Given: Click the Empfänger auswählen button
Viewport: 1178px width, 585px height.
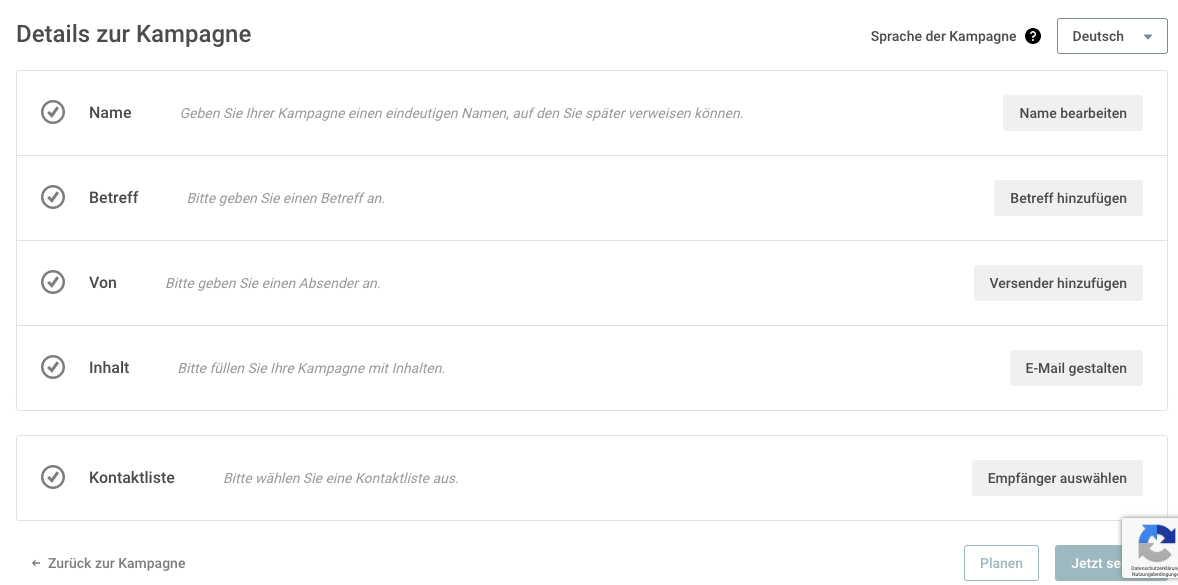Looking at the screenshot, I should [x=1057, y=478].
